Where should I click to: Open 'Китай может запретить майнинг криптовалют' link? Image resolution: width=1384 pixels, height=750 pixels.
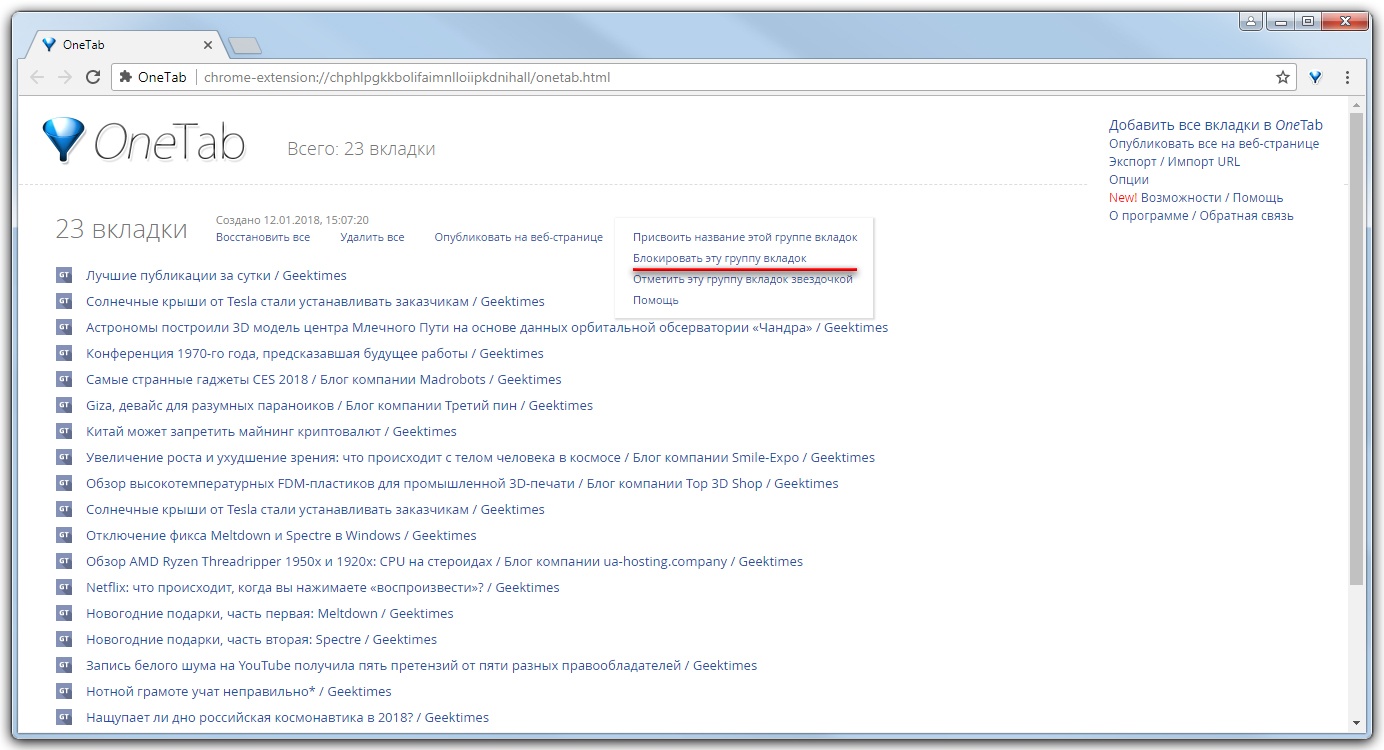tap(271, 431)
